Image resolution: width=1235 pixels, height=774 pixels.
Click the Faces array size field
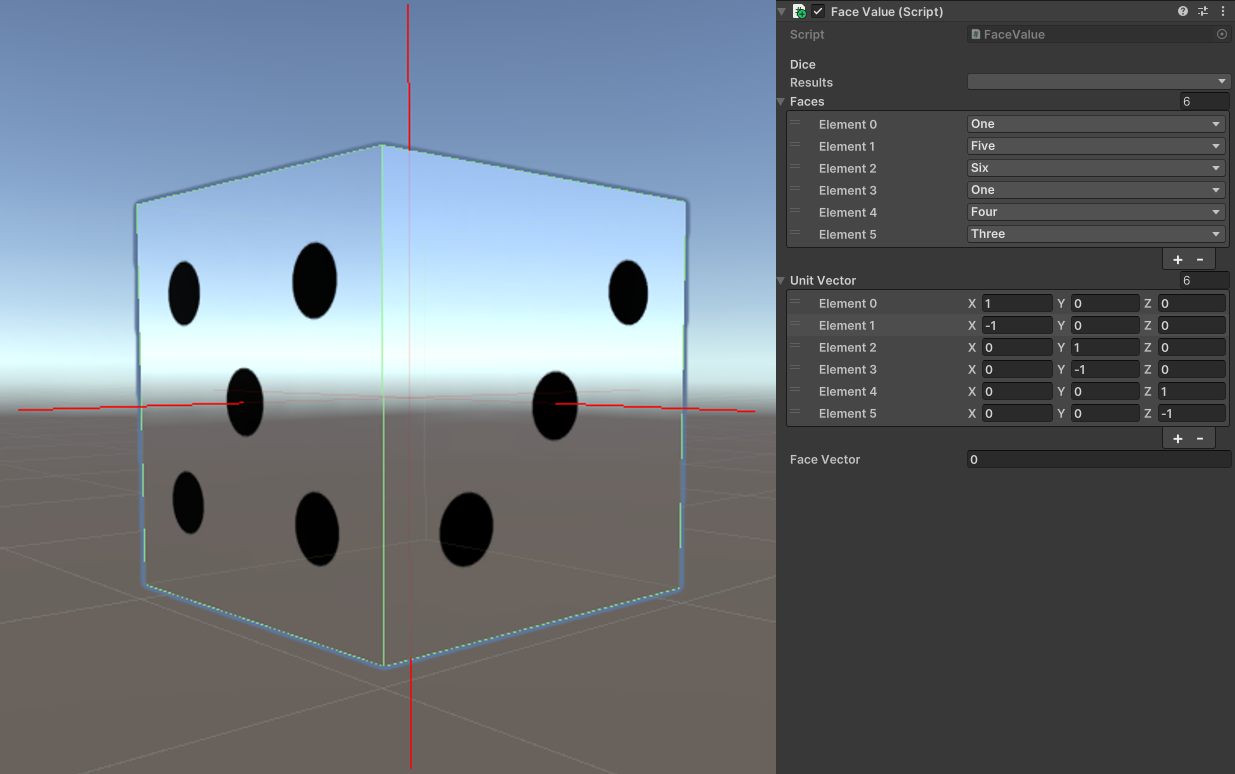1204,101
